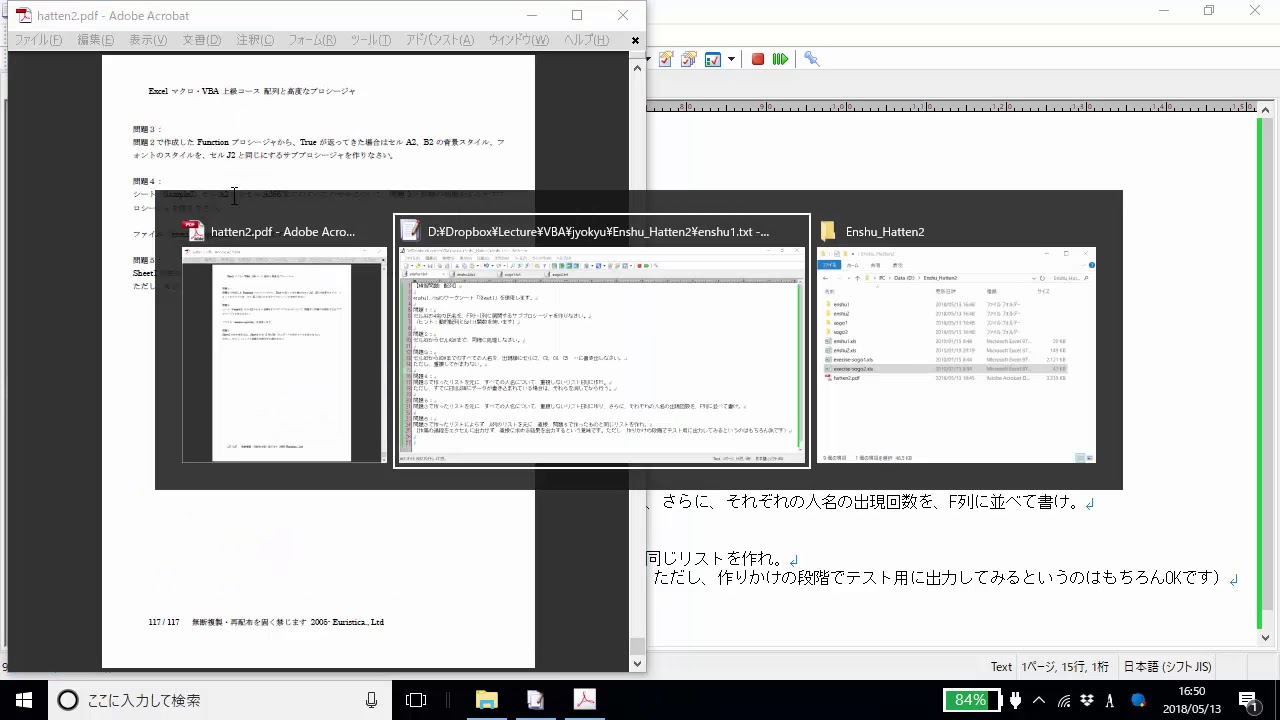
Task: Click the 日本語 (シフトJIS) encoding in status bar
Action: (1167, 667)
